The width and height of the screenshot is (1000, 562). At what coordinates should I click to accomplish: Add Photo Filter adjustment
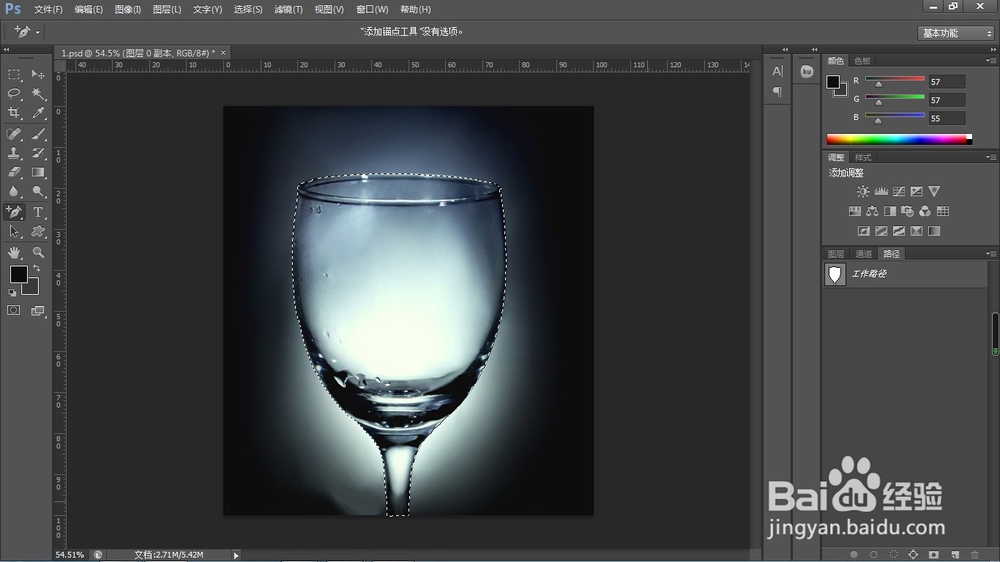tap(907, 211)
